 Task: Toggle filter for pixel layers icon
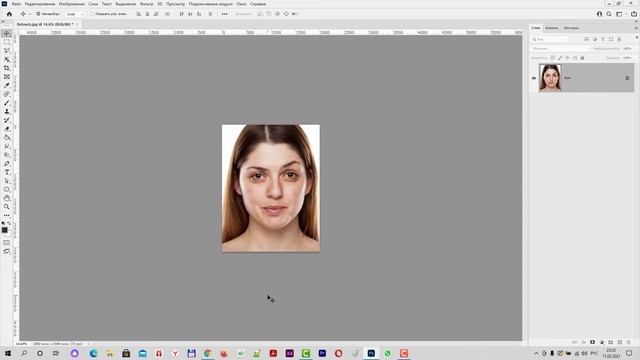[587, 39]
